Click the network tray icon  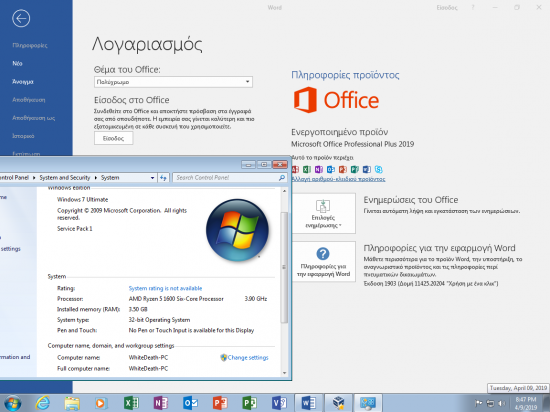point(490,403)
